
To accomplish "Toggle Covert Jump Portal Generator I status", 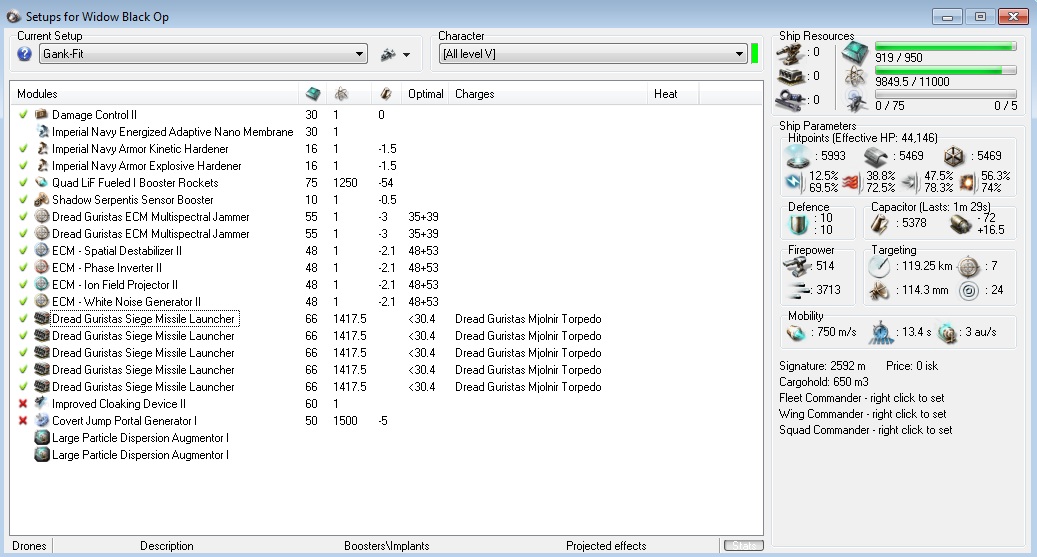I will tap(23, 421).
